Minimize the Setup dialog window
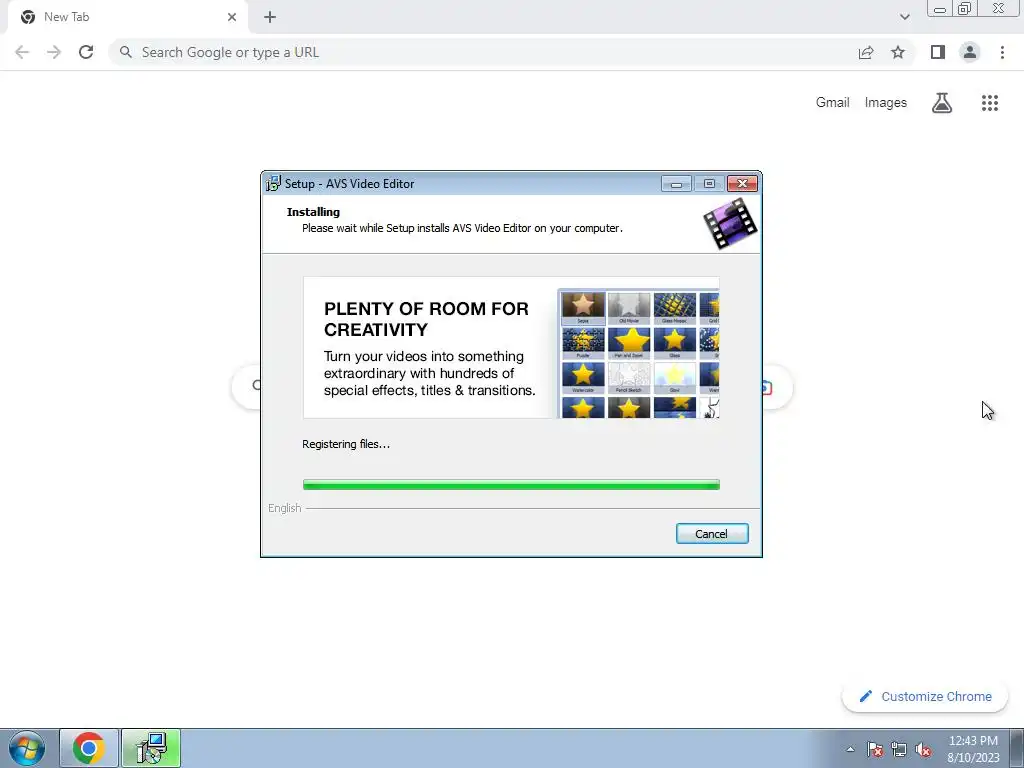 676,184
